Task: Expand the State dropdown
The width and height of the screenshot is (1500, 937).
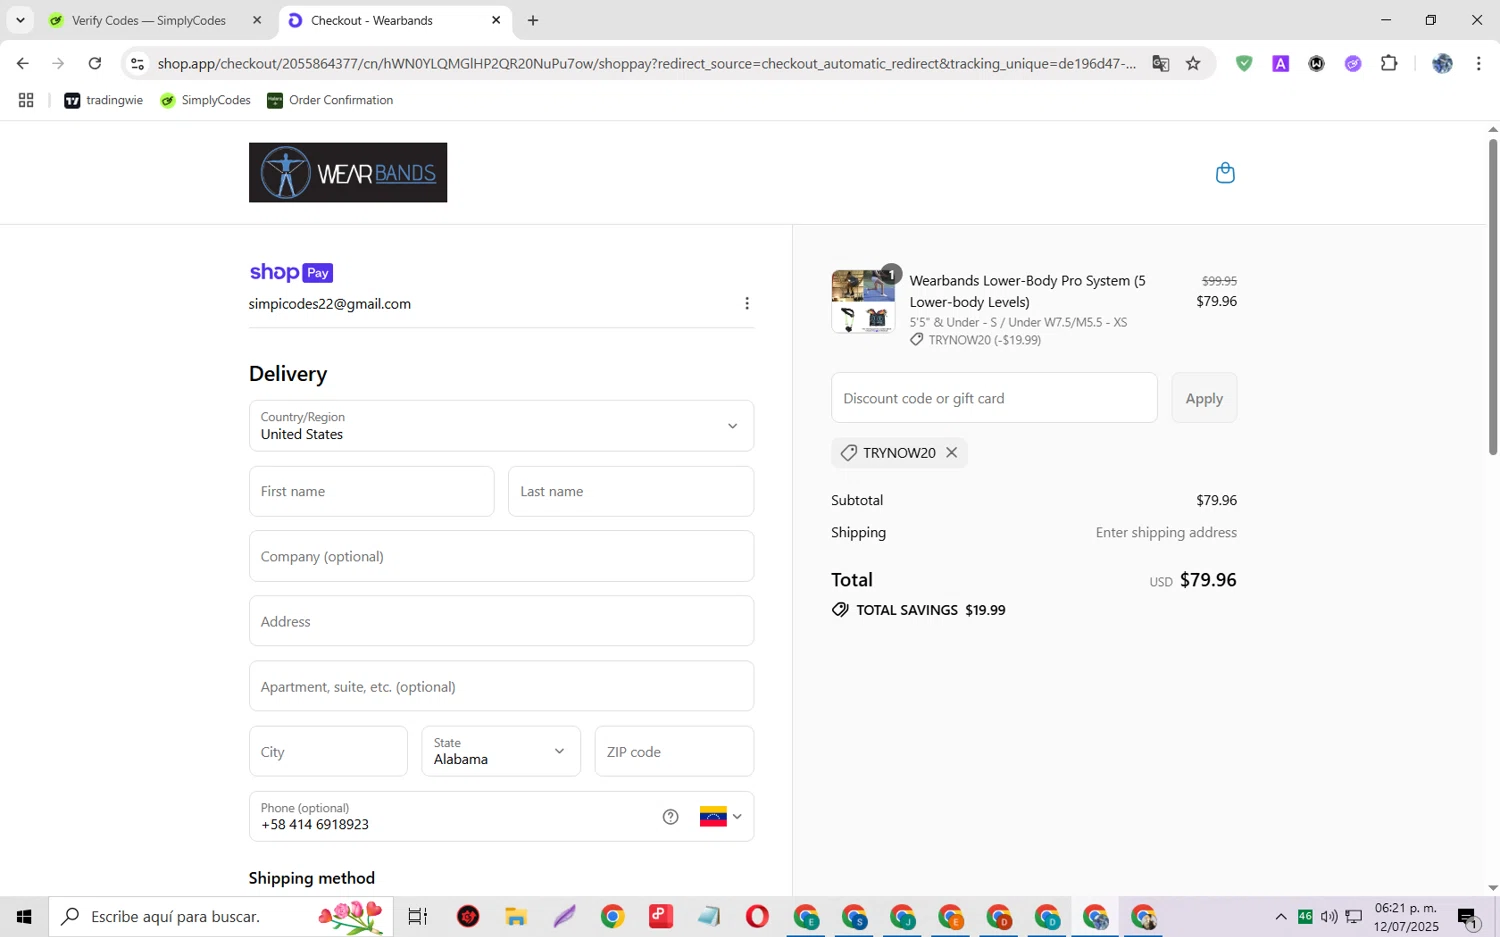Action: click(x=501, y=752)
